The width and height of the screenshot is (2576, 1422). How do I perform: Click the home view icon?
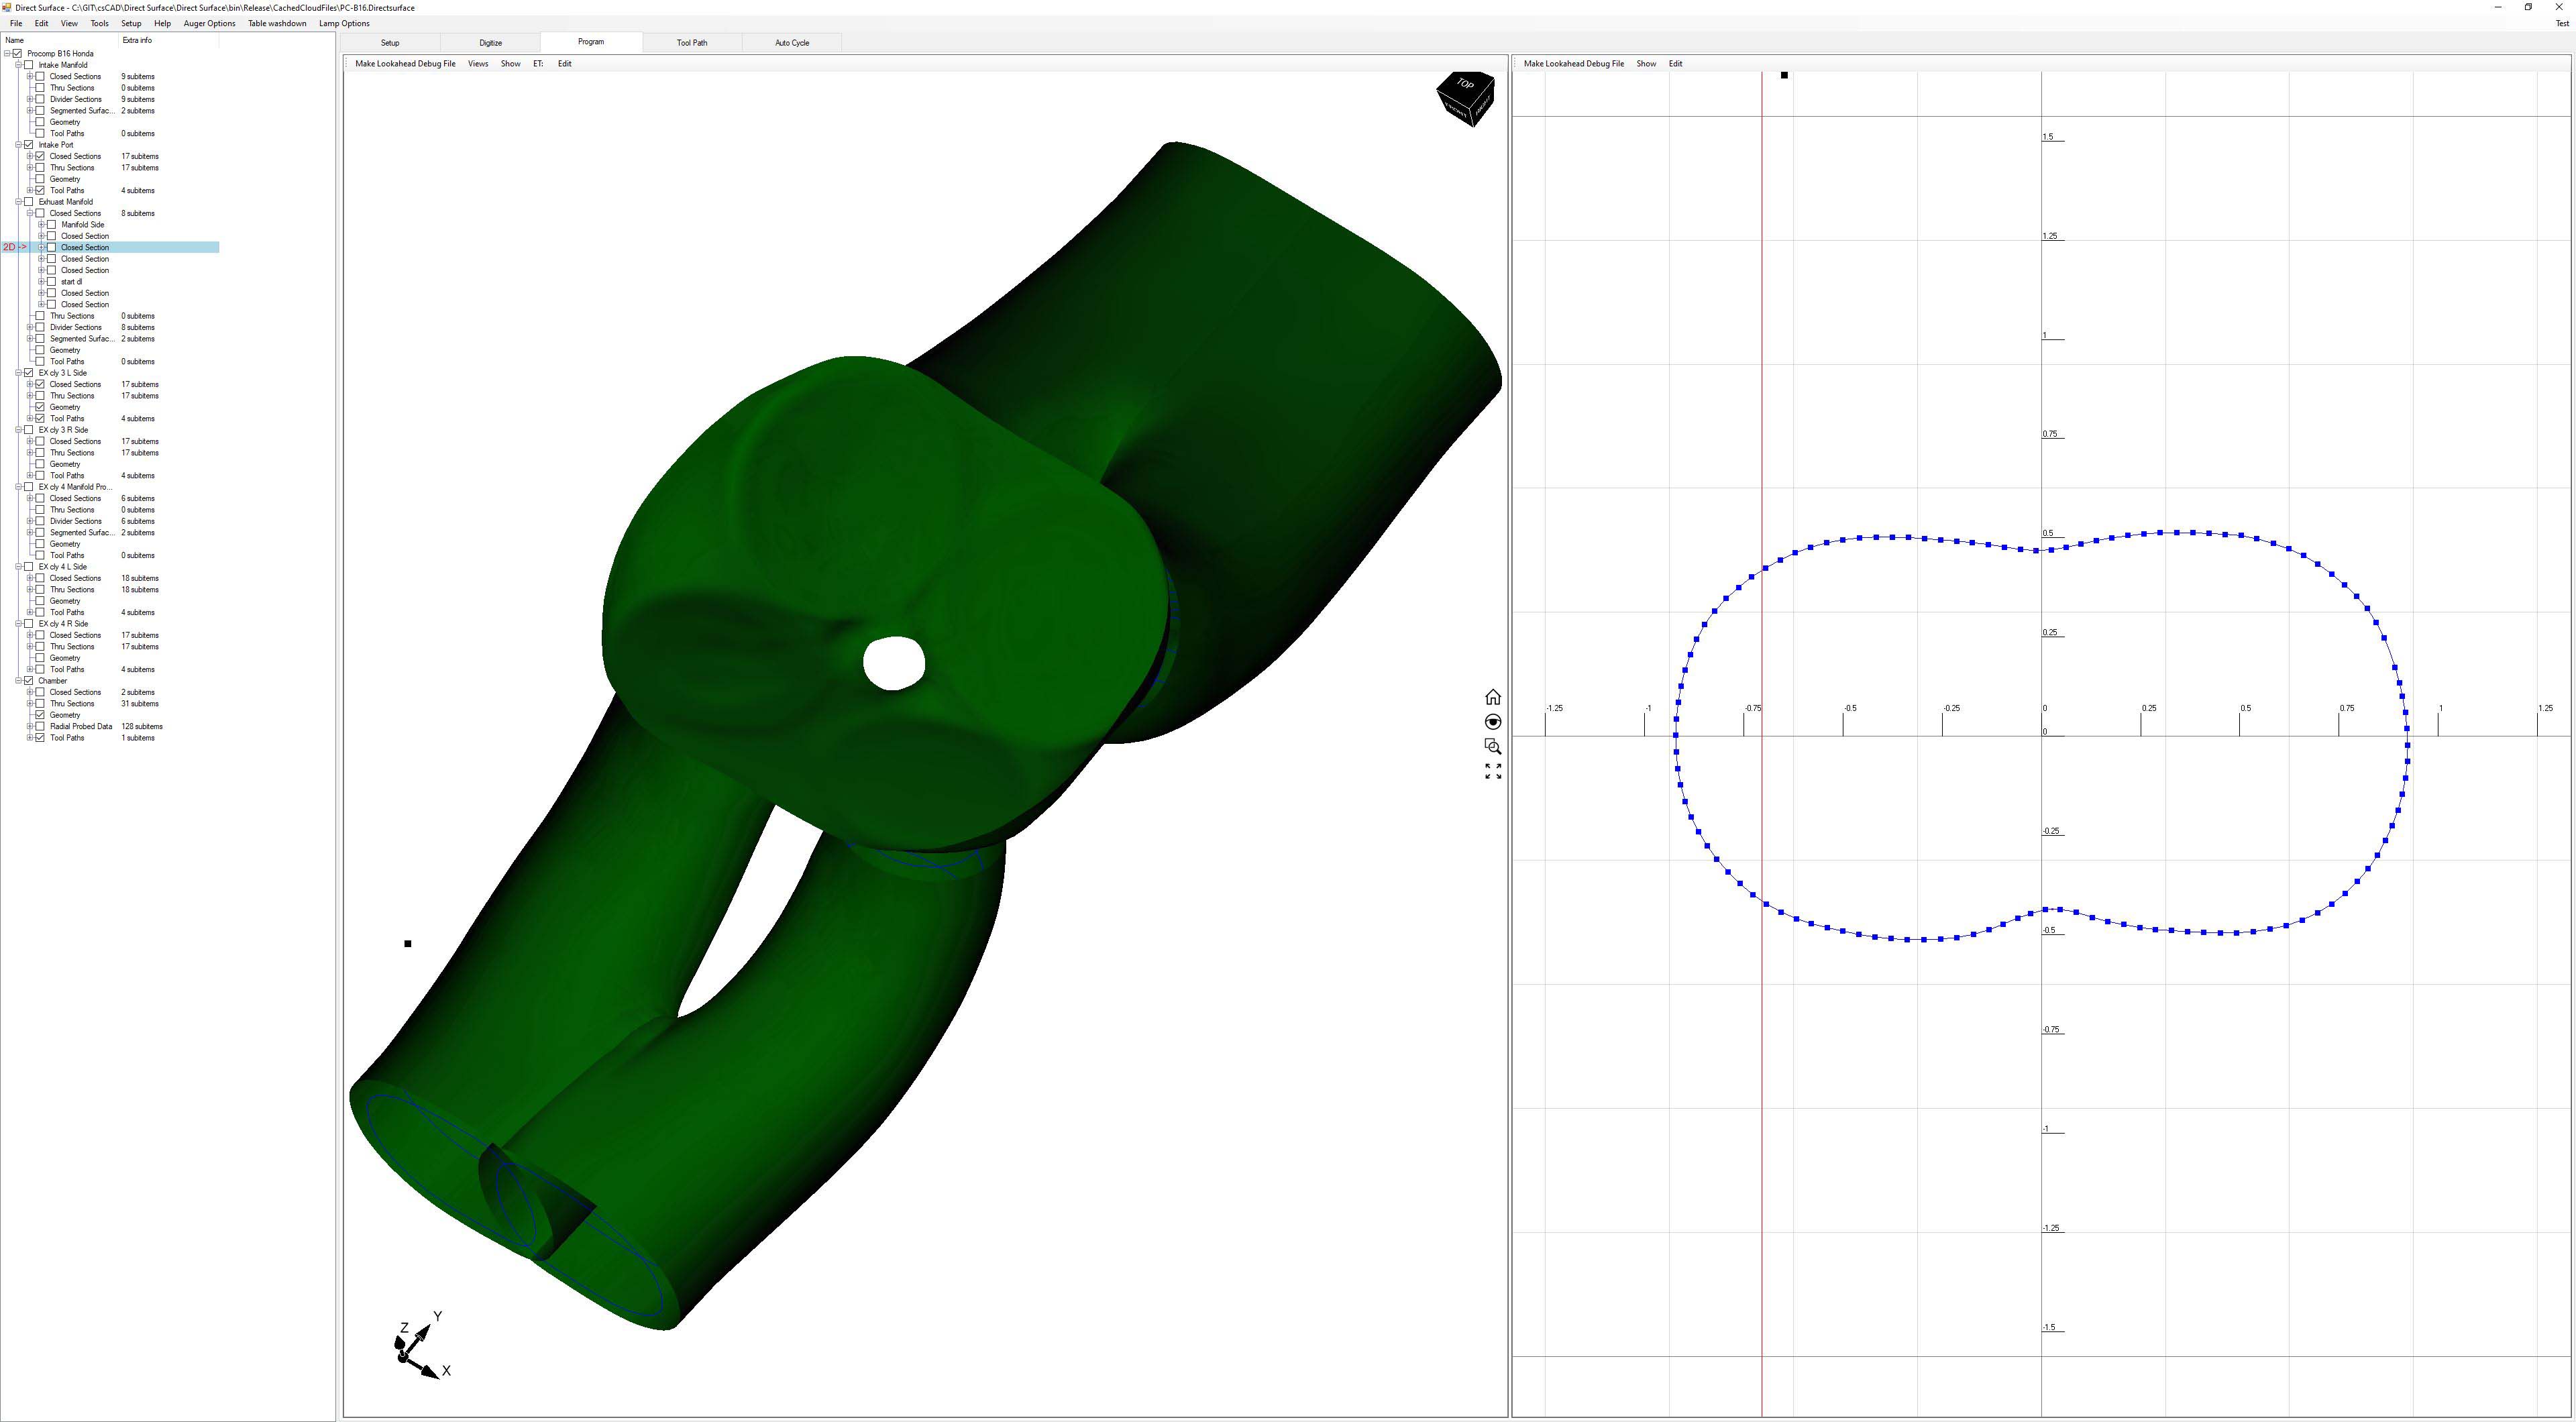pos(1493,697)
